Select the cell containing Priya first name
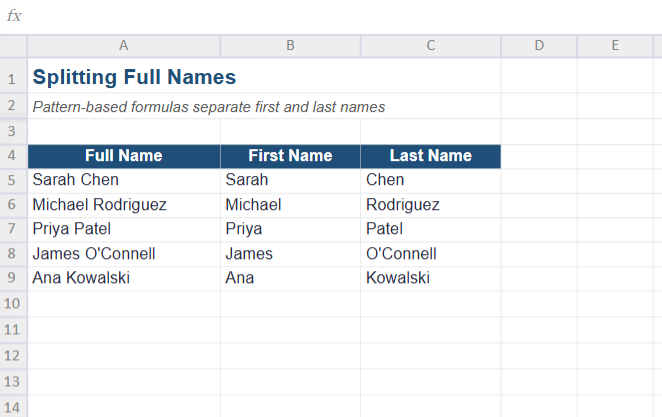662x417 pixels. tap(290, 229)
